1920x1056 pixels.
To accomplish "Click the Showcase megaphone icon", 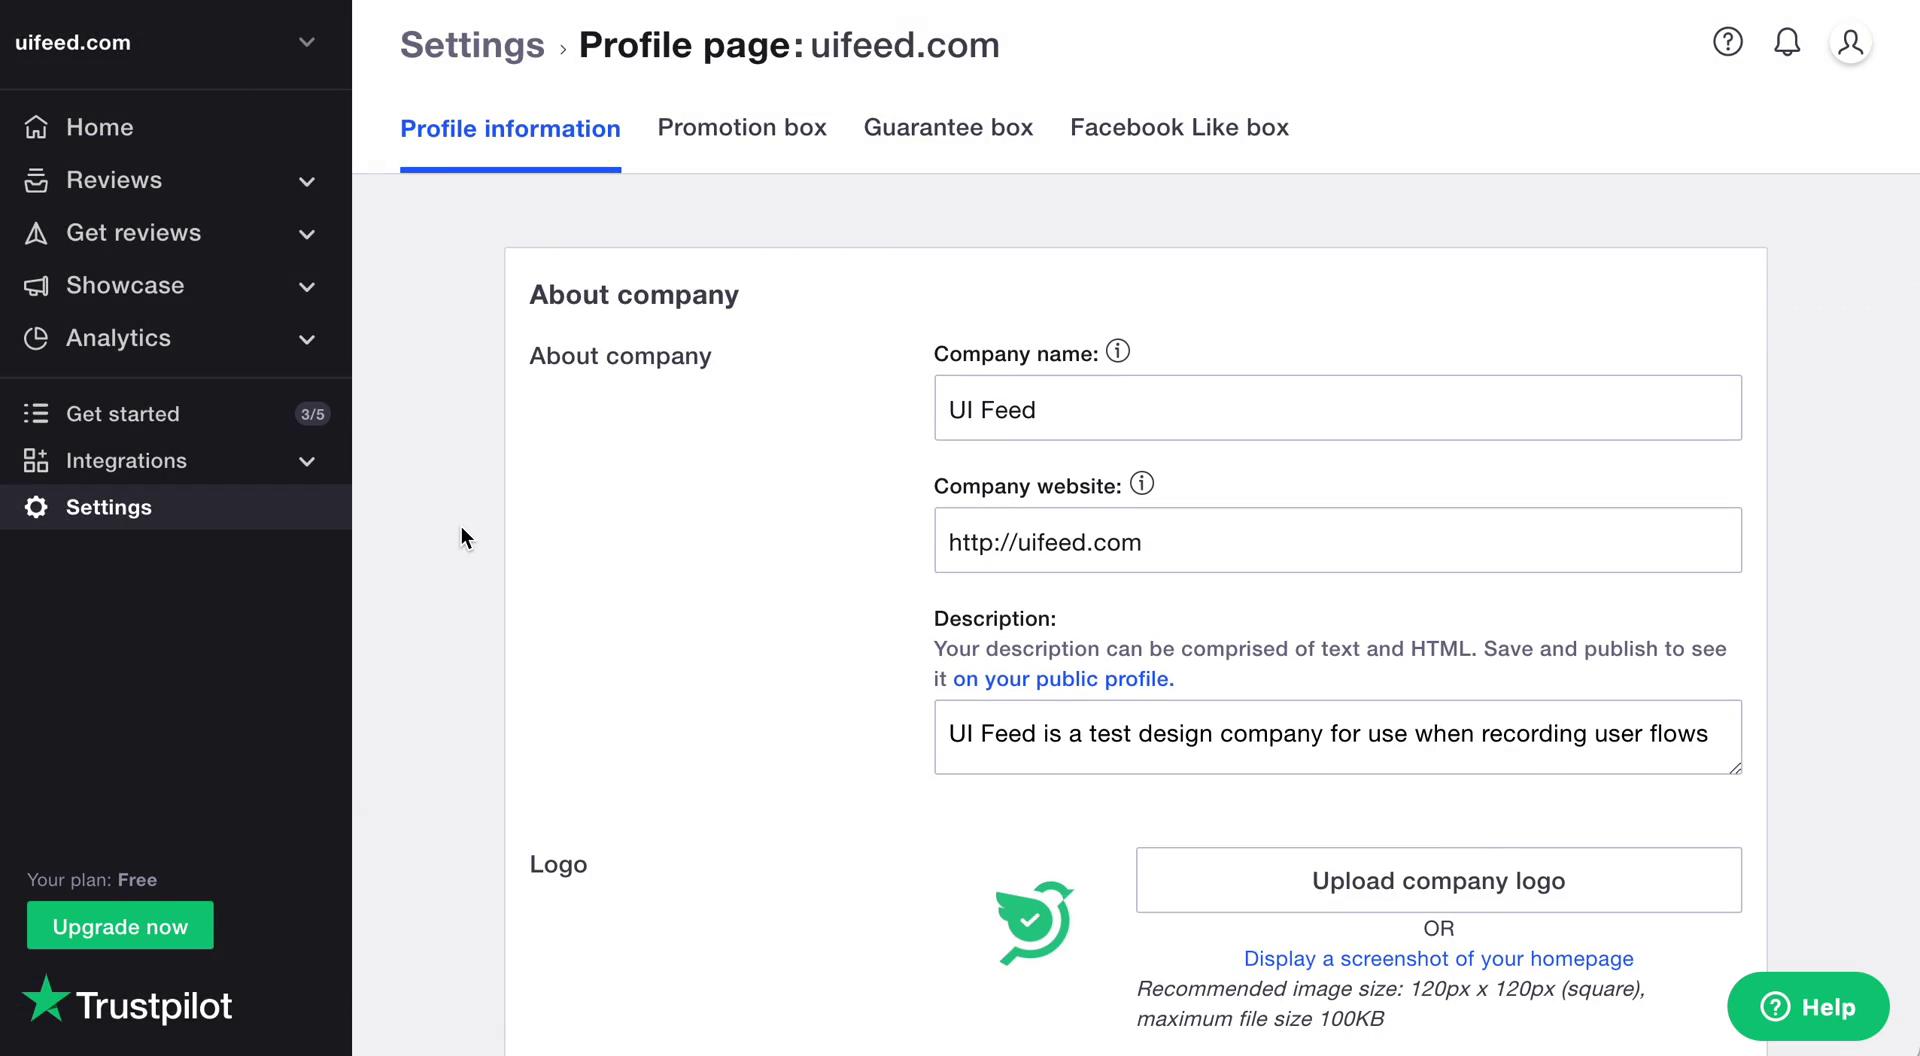I will [36, 286].
